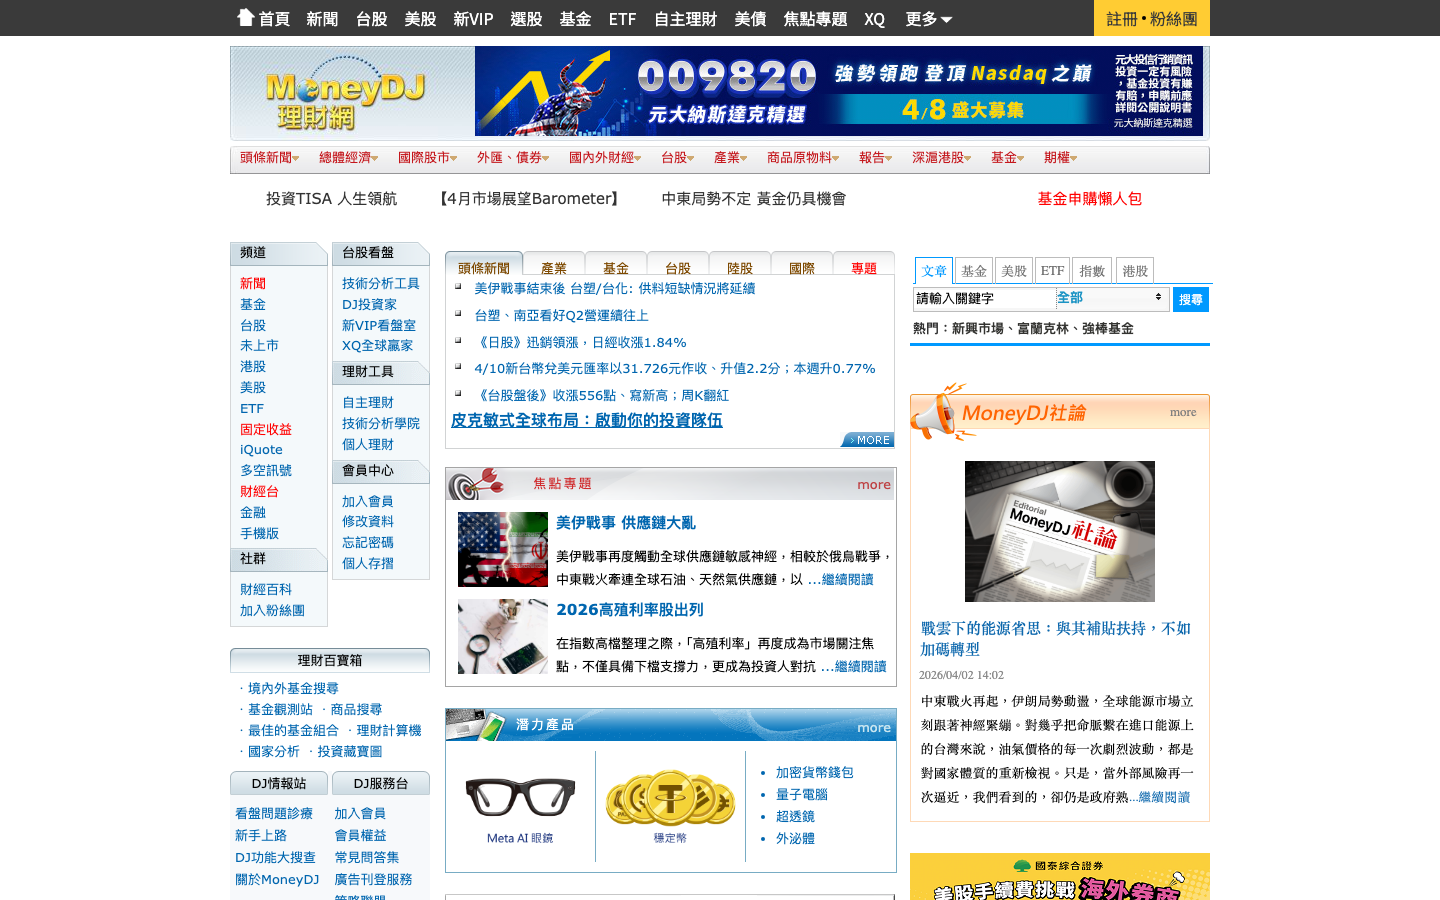Select the 文章 search tab
The width and height of the screenshot is (1440, 900).
pos(934,270)
